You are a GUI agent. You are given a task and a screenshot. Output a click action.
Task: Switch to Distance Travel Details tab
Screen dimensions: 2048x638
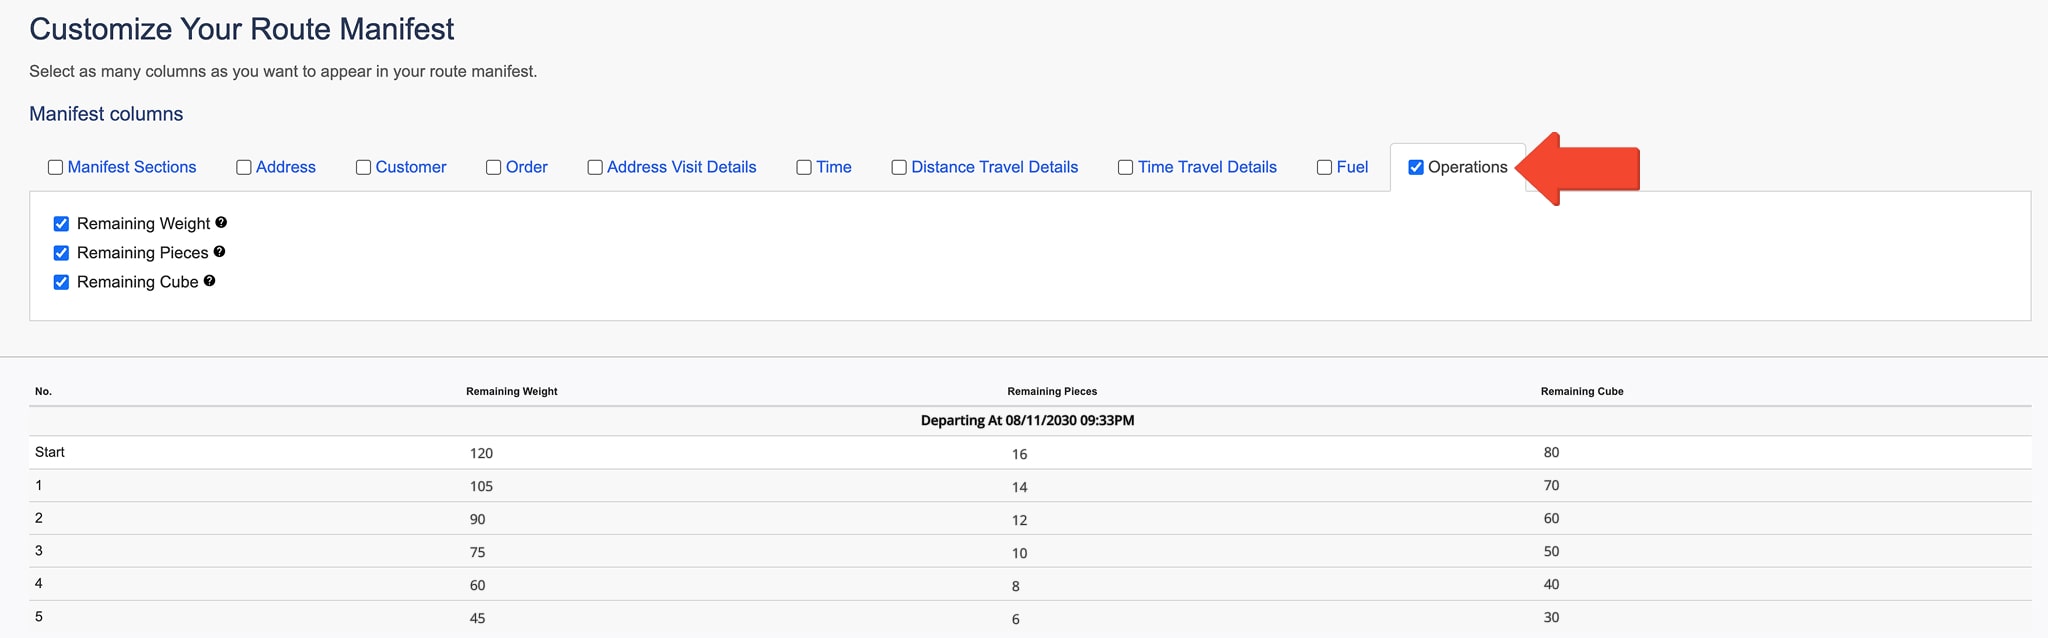tap(995, 167)
